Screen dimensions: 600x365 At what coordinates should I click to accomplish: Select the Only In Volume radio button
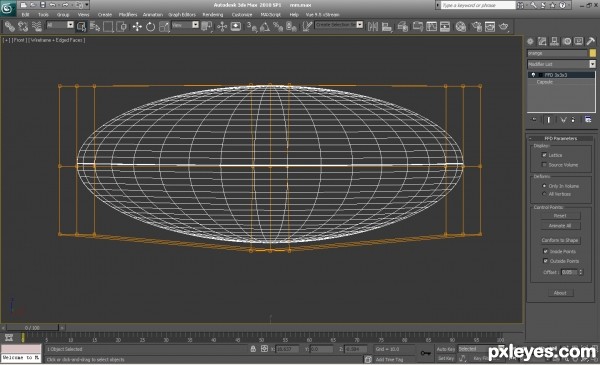544,186
